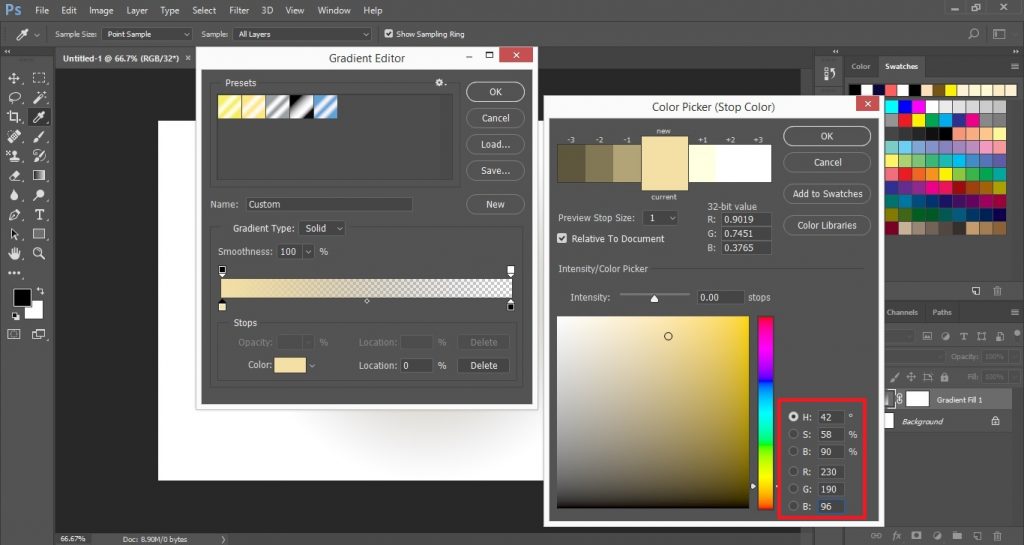Create a new swatch from the panel icon
Viewport: 1024px width, 545px height.
point(976,291)
